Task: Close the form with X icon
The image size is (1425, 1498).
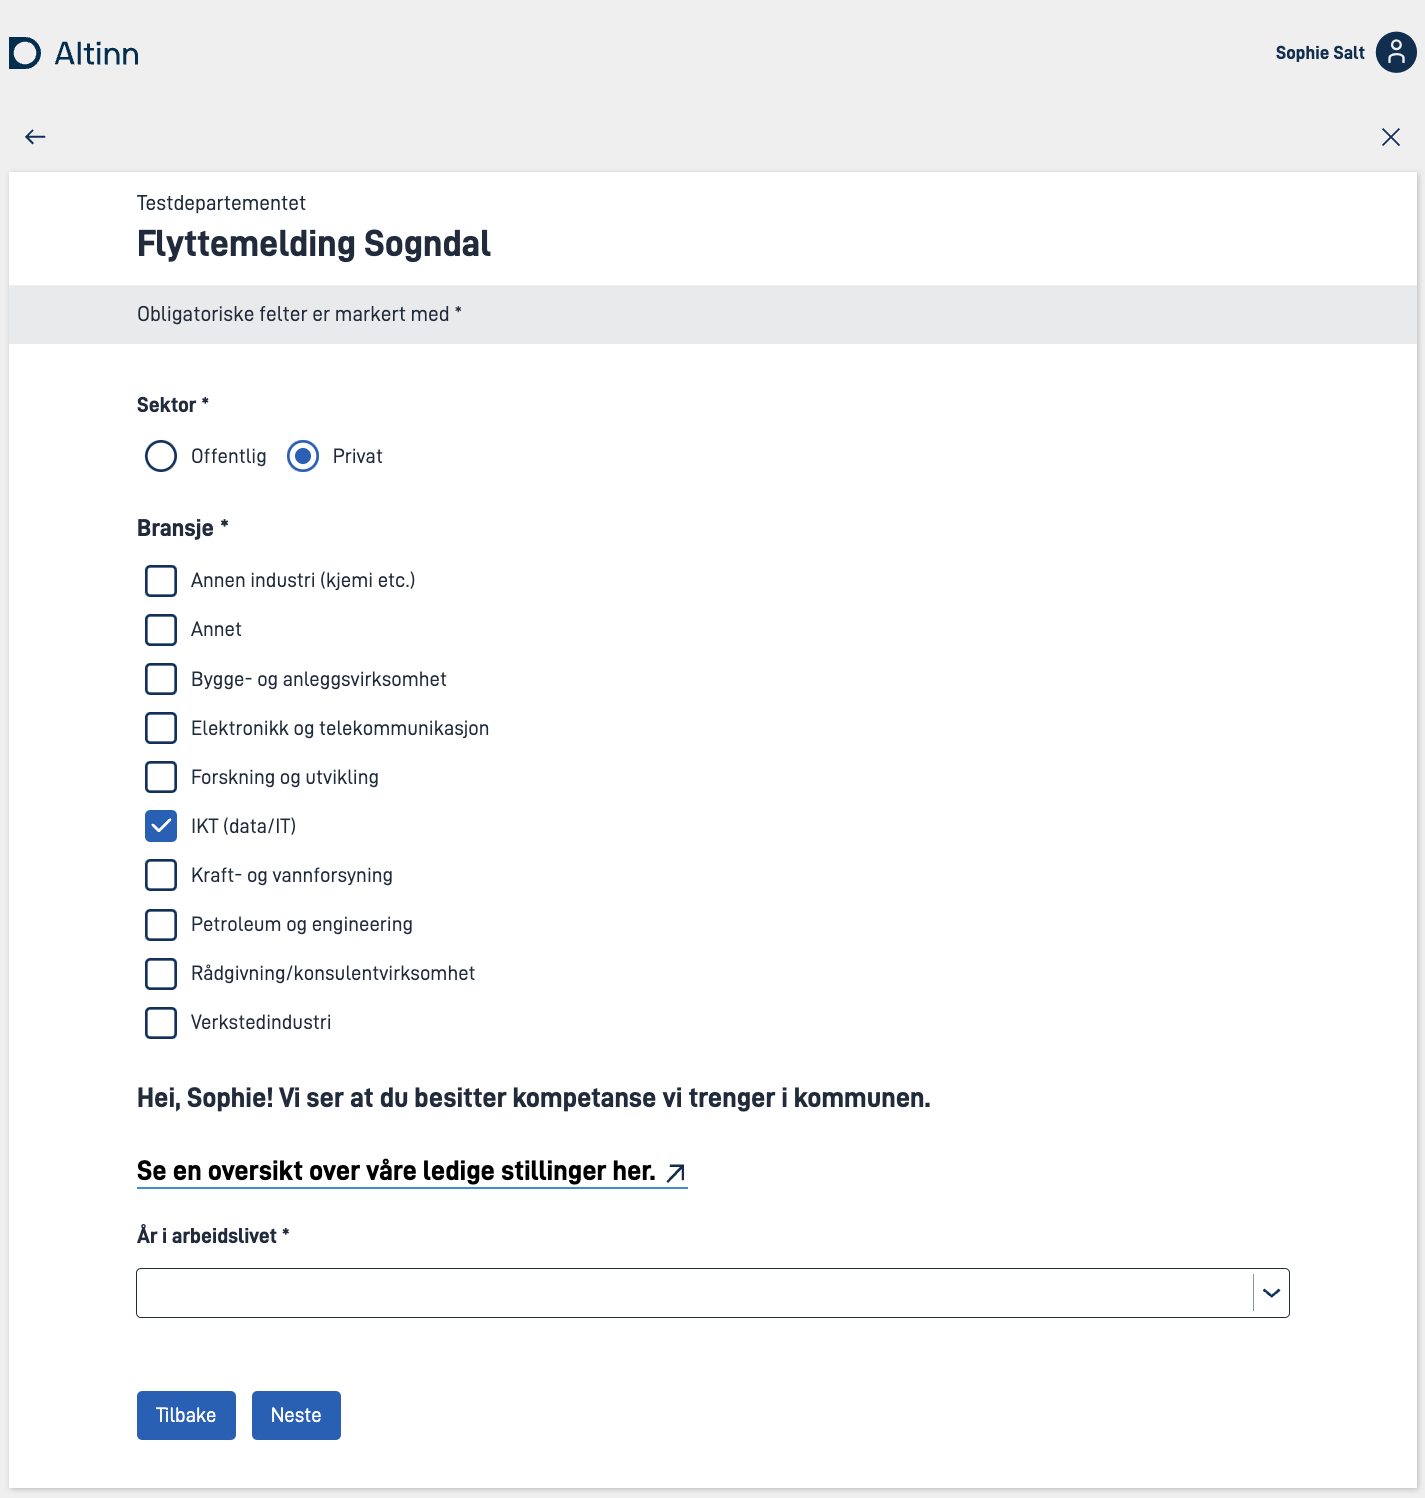Action: point(1391,137)
